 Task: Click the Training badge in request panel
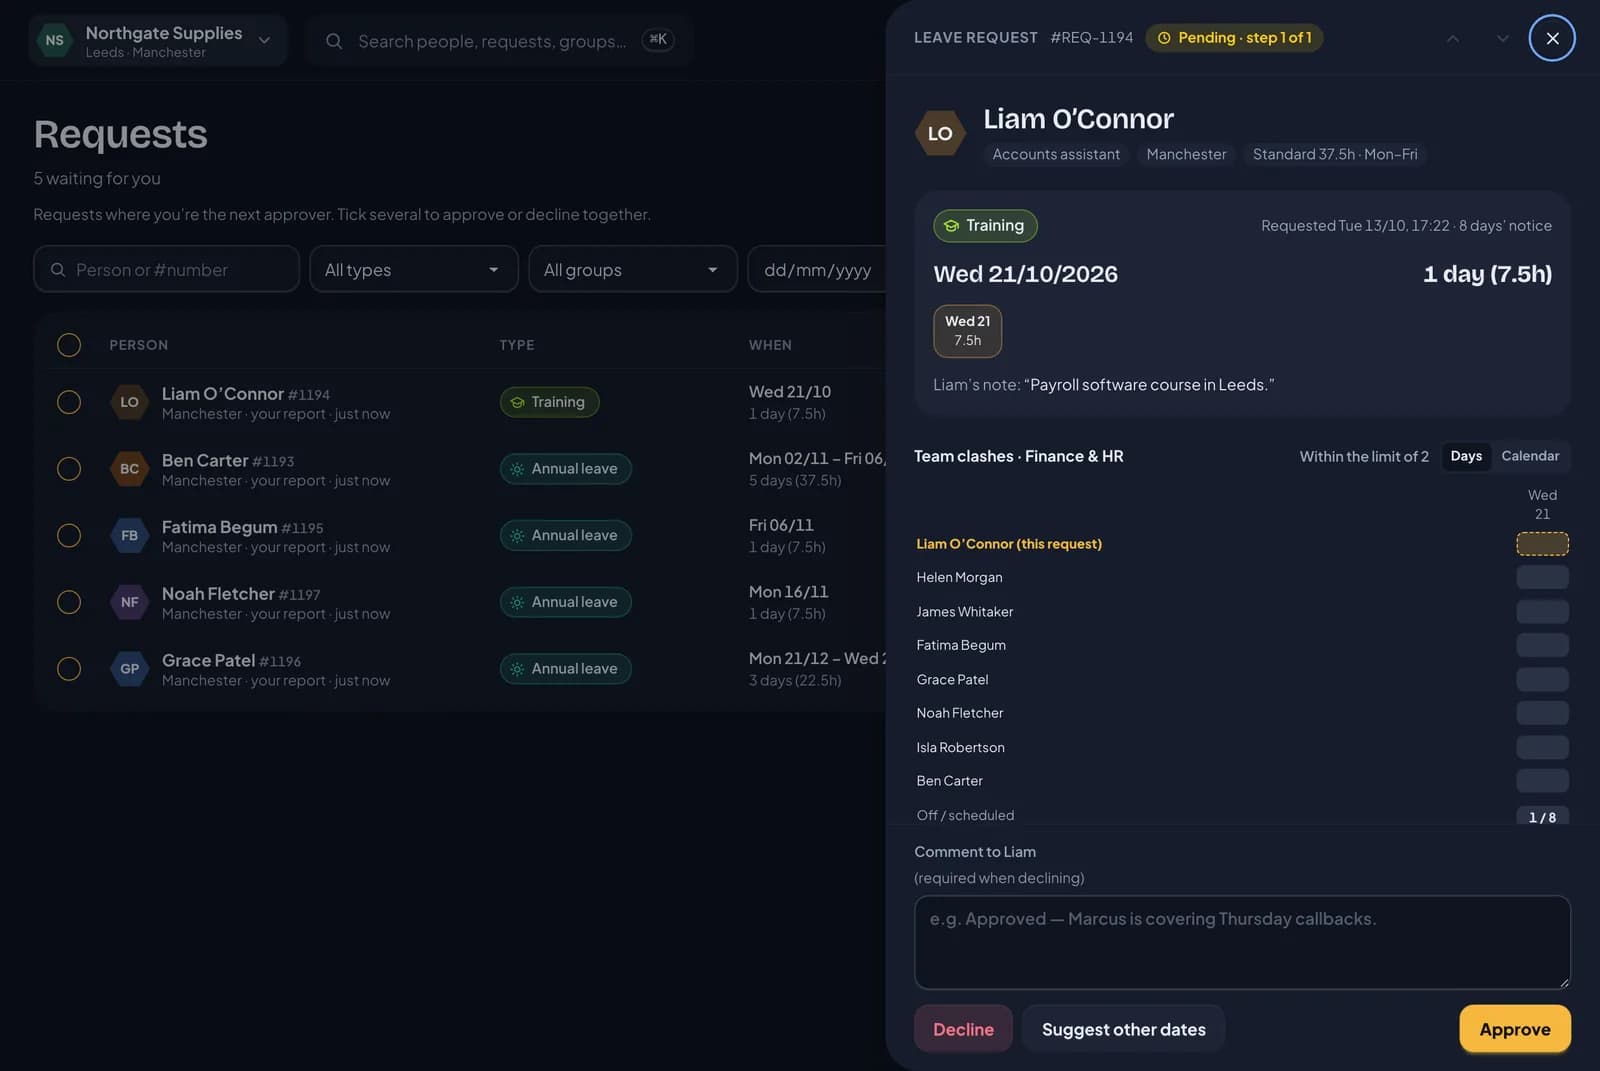click(985, 226)
